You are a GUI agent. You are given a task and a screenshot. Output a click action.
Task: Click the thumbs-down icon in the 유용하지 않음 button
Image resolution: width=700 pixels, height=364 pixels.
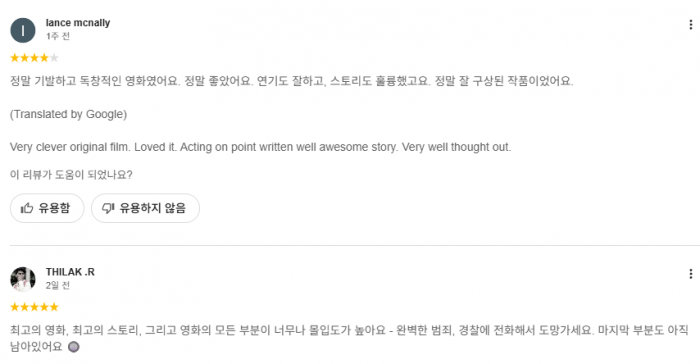click(x=108, y=208)
